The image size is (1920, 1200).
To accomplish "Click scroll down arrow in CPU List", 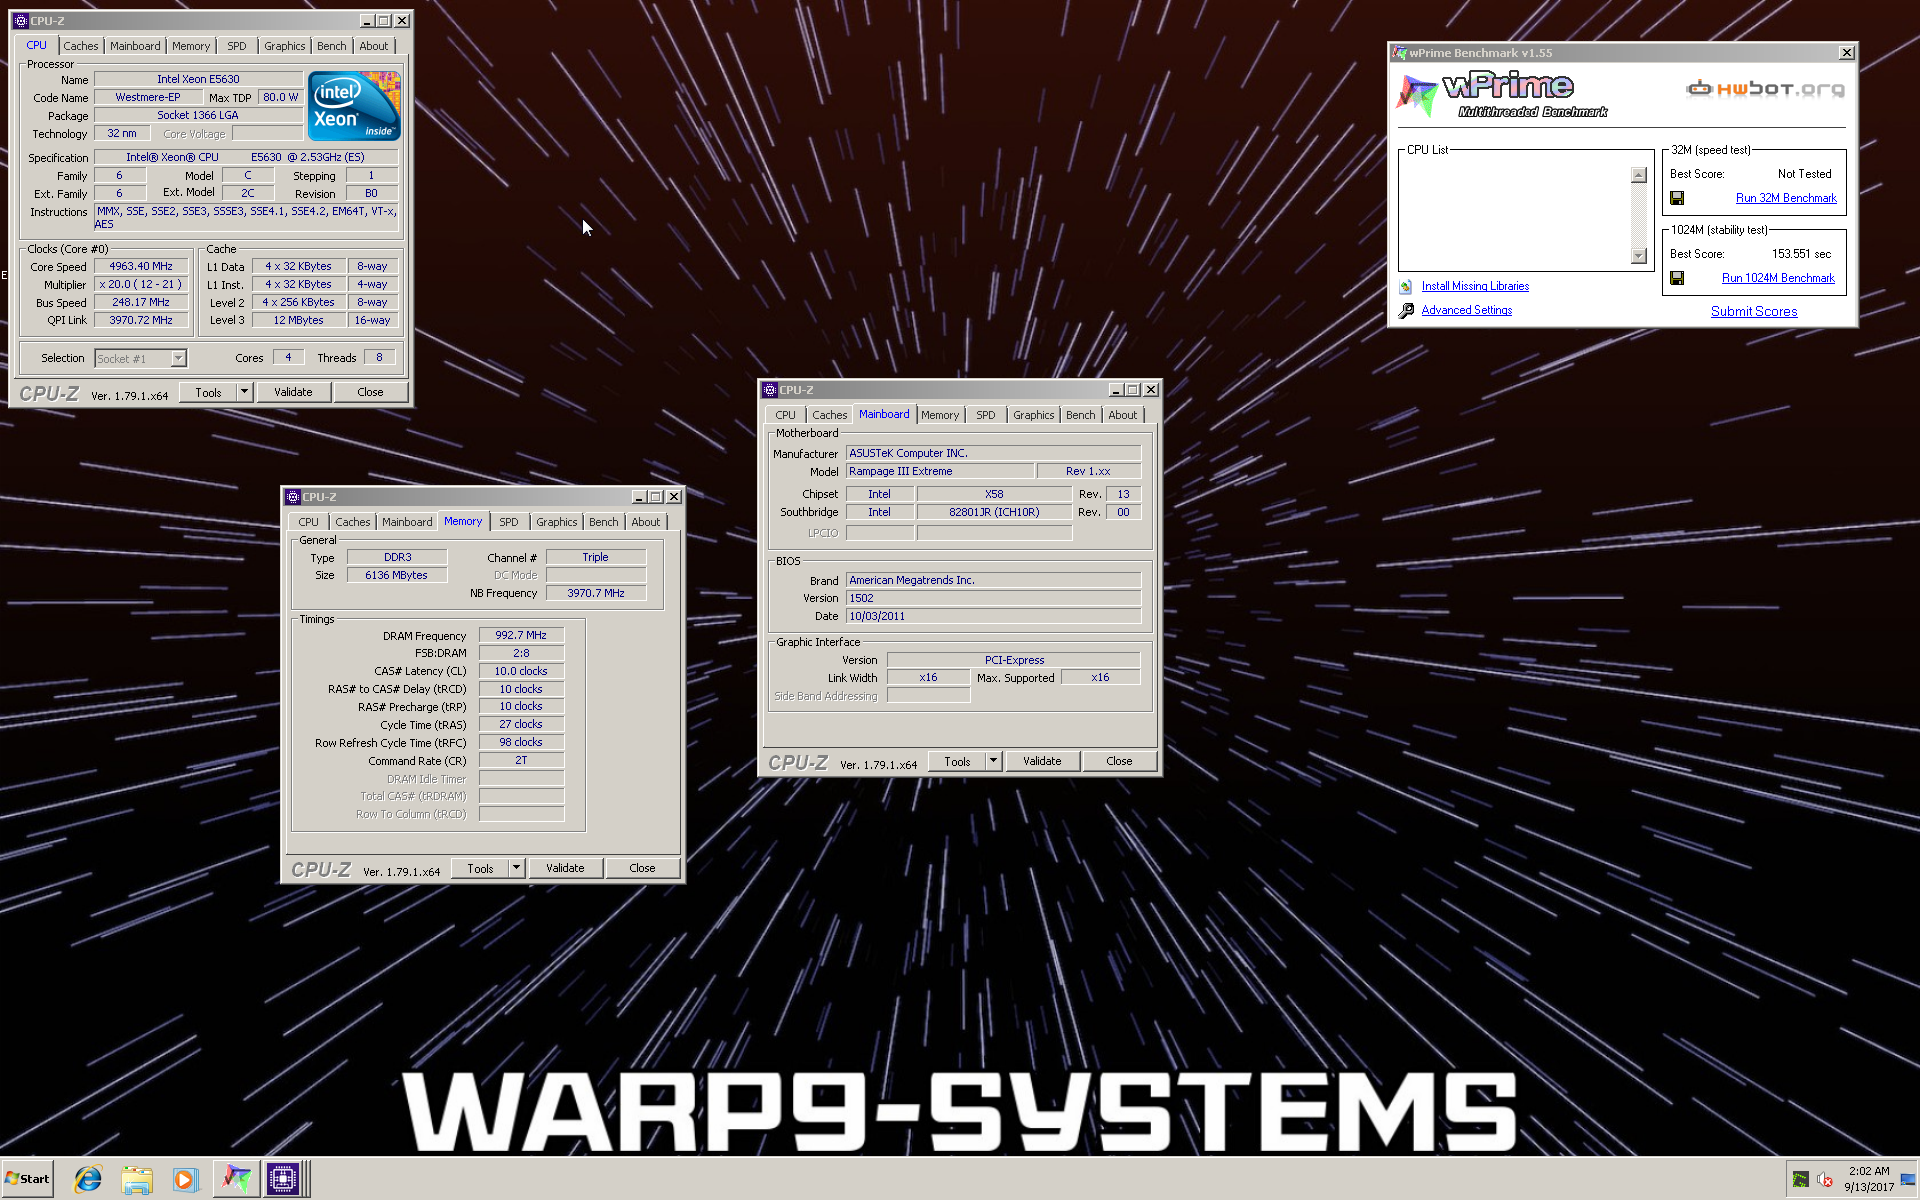I will [x=1638, y=256].
